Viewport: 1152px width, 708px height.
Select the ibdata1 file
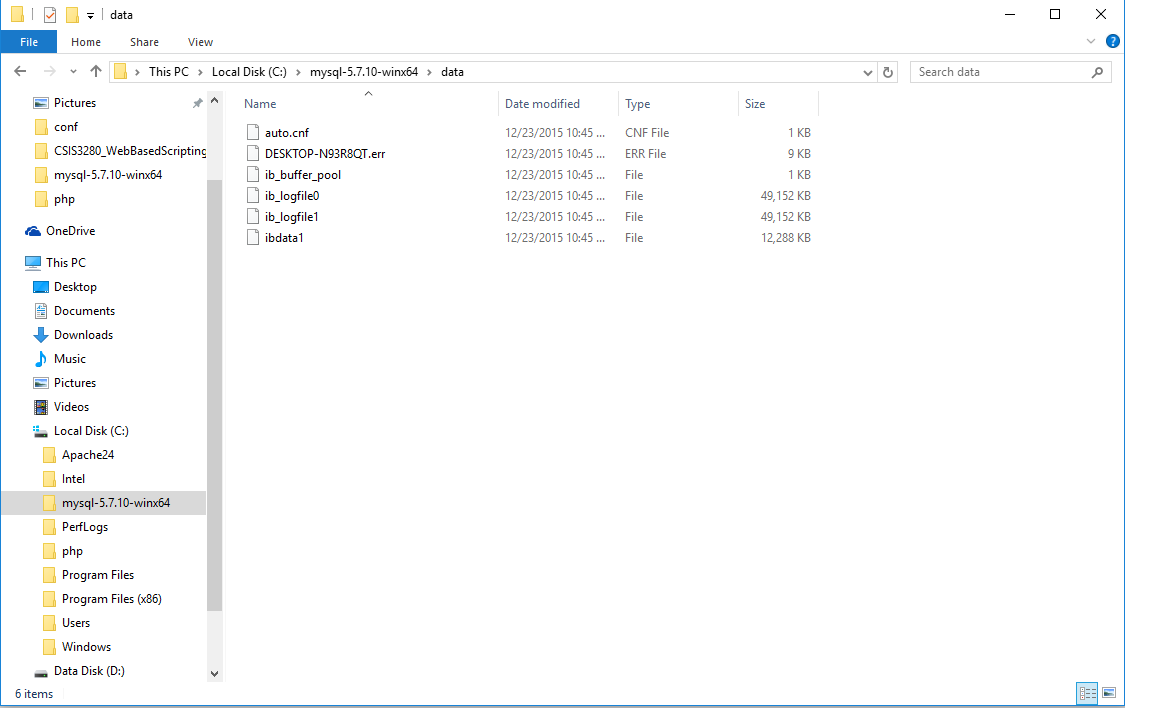pos(284,238)
